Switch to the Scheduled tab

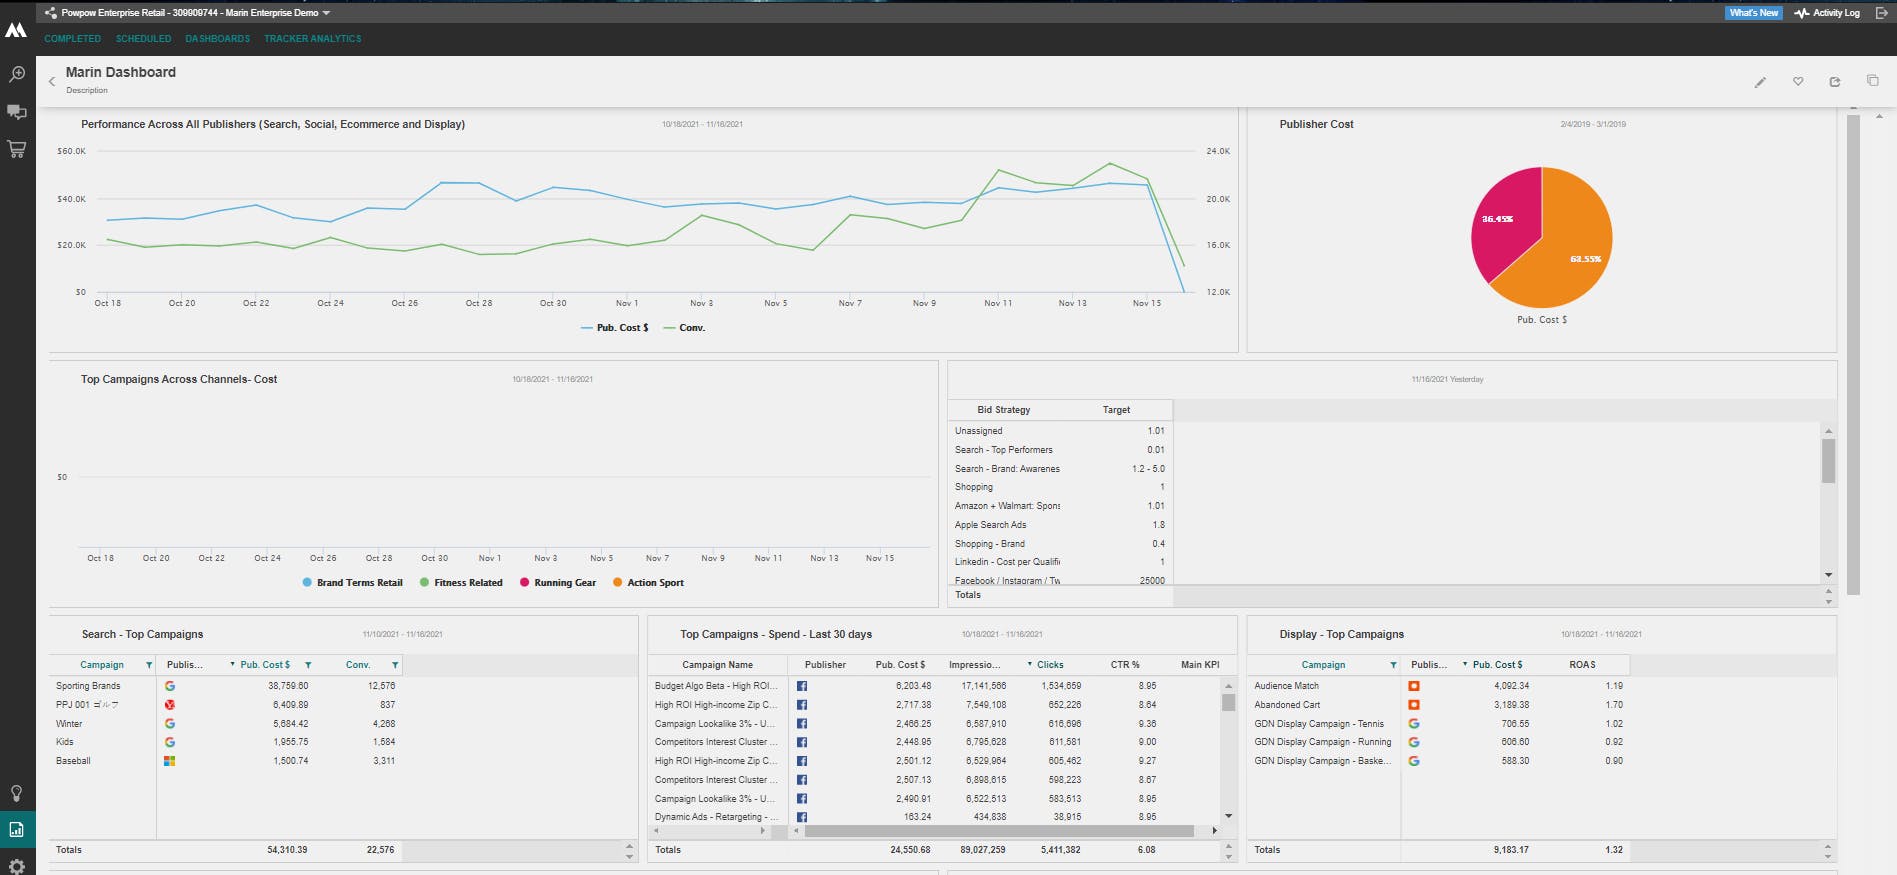pos(143,39)
